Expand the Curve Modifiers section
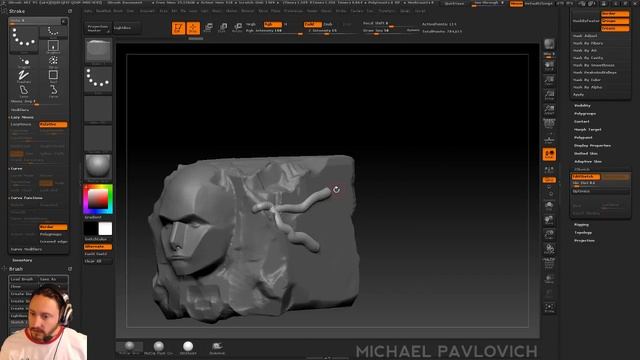The height and width of the screenshot is (360, 640). pyautogui.click(x=26, y=249)
